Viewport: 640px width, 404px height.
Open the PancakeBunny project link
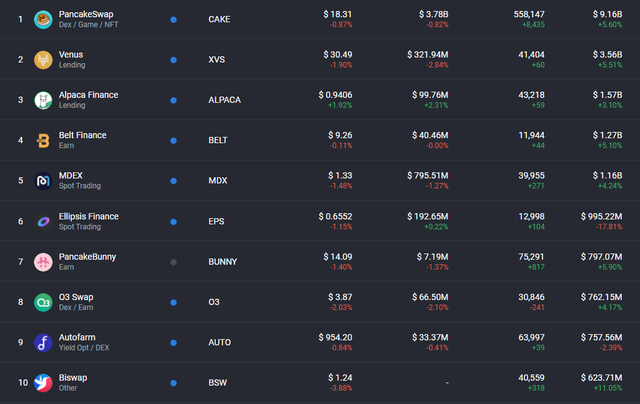point(87,257)
